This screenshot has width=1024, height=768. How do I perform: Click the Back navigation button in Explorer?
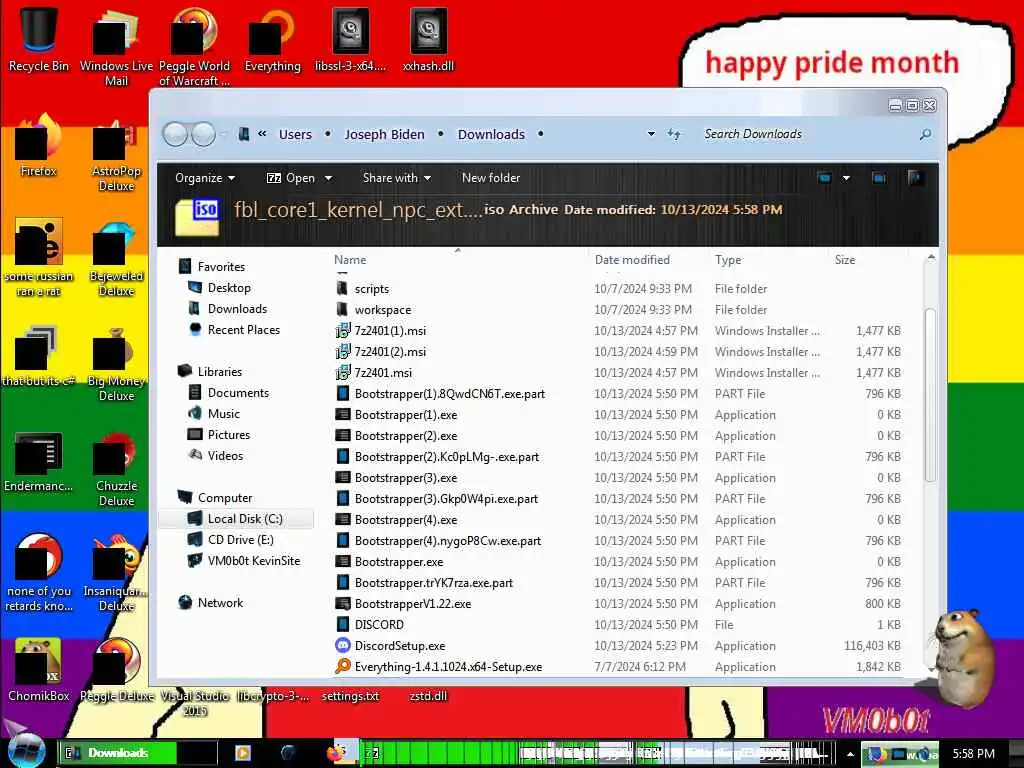tap(175, 135)
